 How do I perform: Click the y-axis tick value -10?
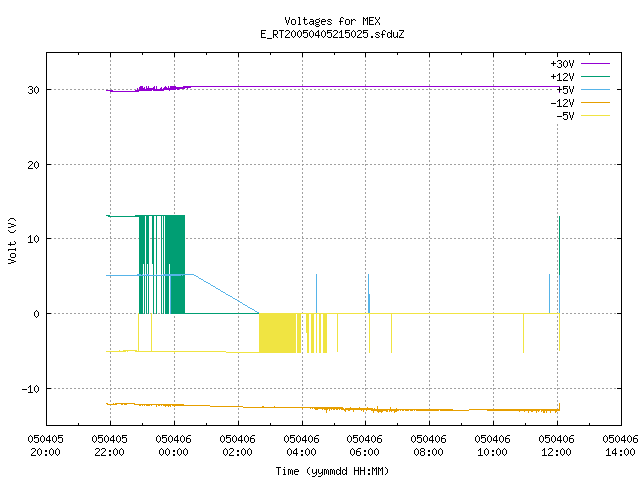pos(31,389)
